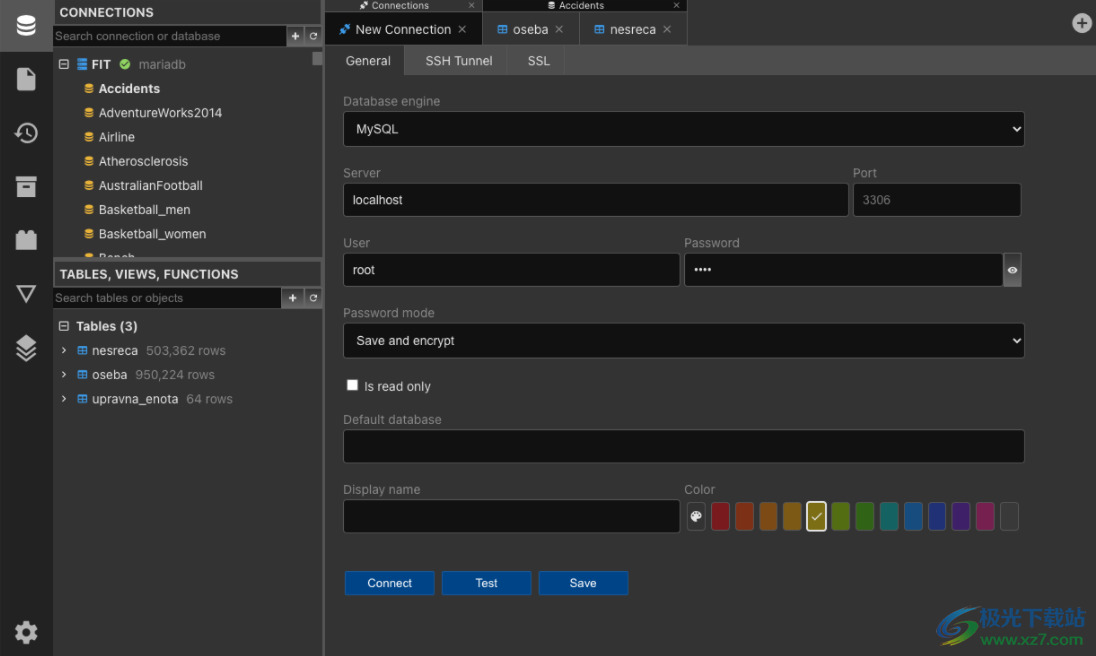
Task: Pick the selected yellow checkmarked swatch
Action: coord(816,516)
